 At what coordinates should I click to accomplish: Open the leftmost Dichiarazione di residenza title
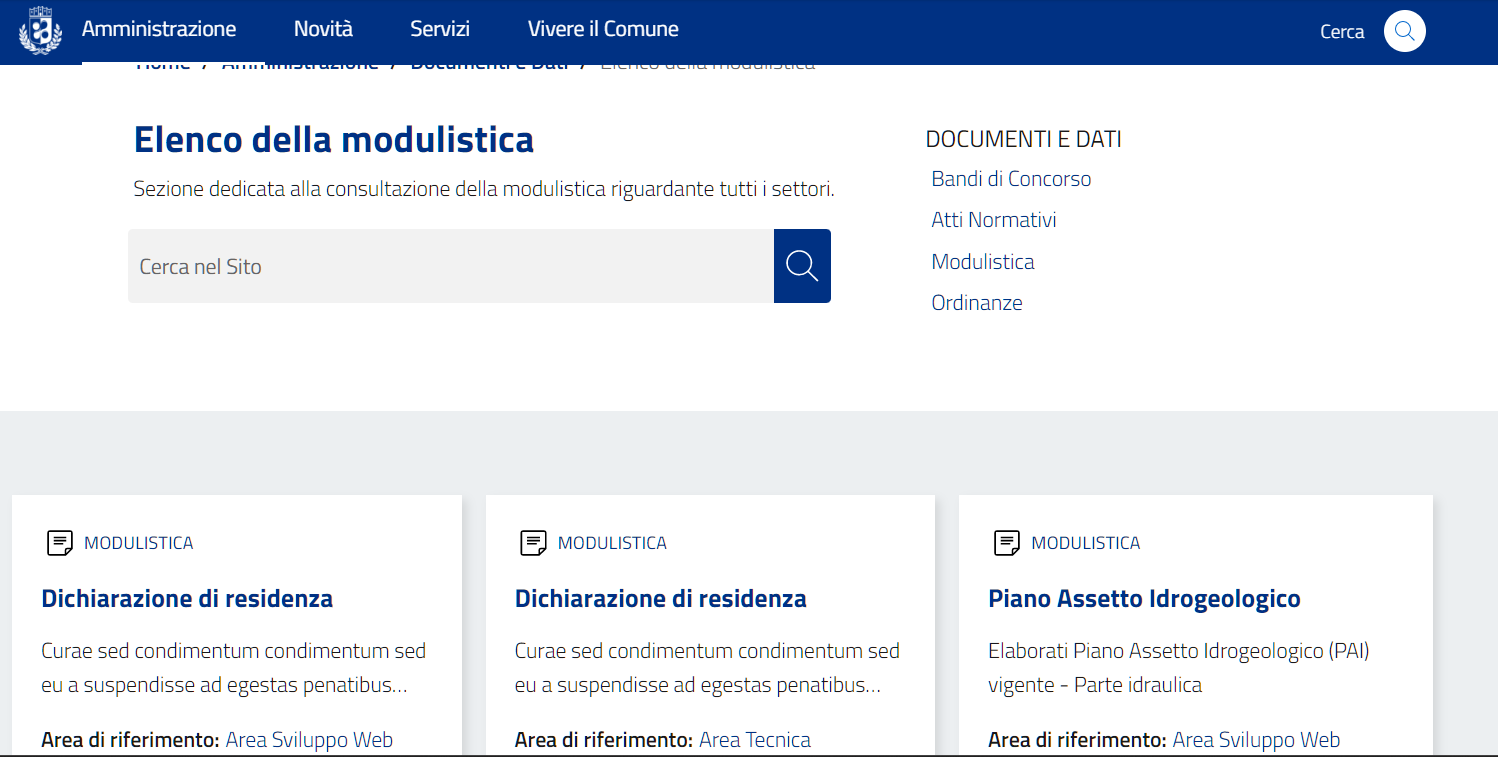(x=187, y=599)
